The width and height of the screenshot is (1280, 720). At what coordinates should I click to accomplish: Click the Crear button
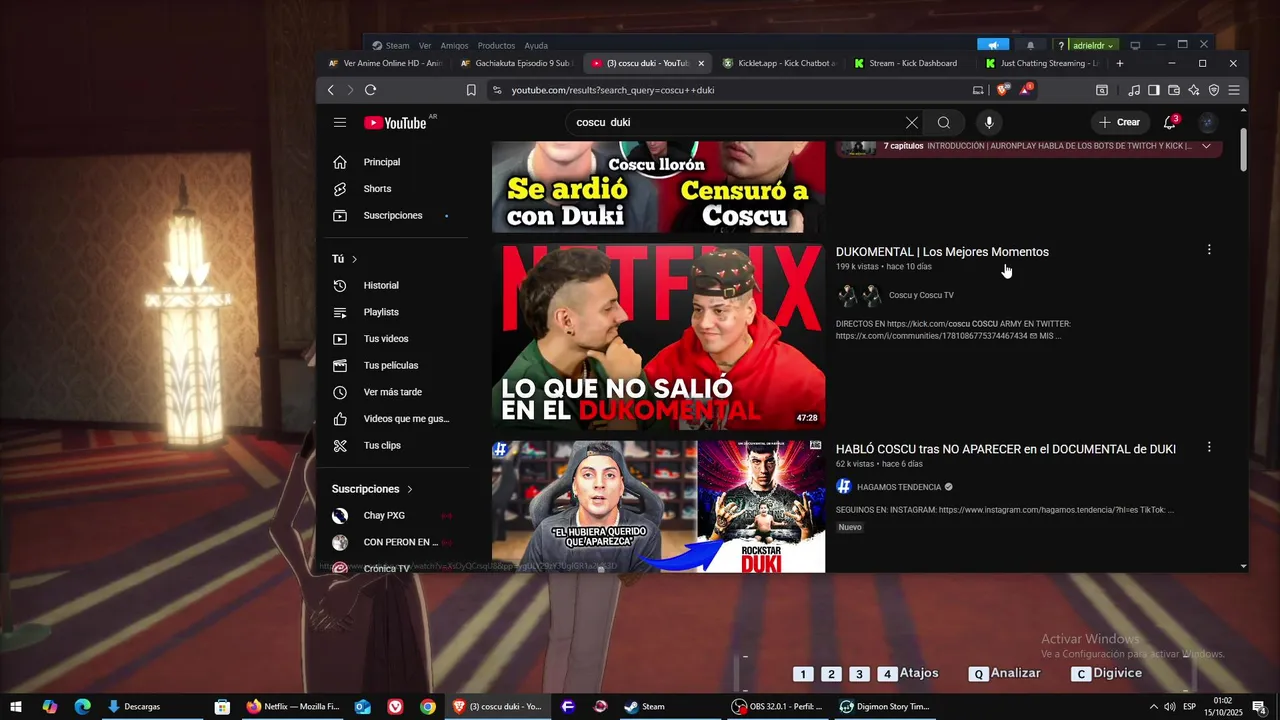[1119, 122]
